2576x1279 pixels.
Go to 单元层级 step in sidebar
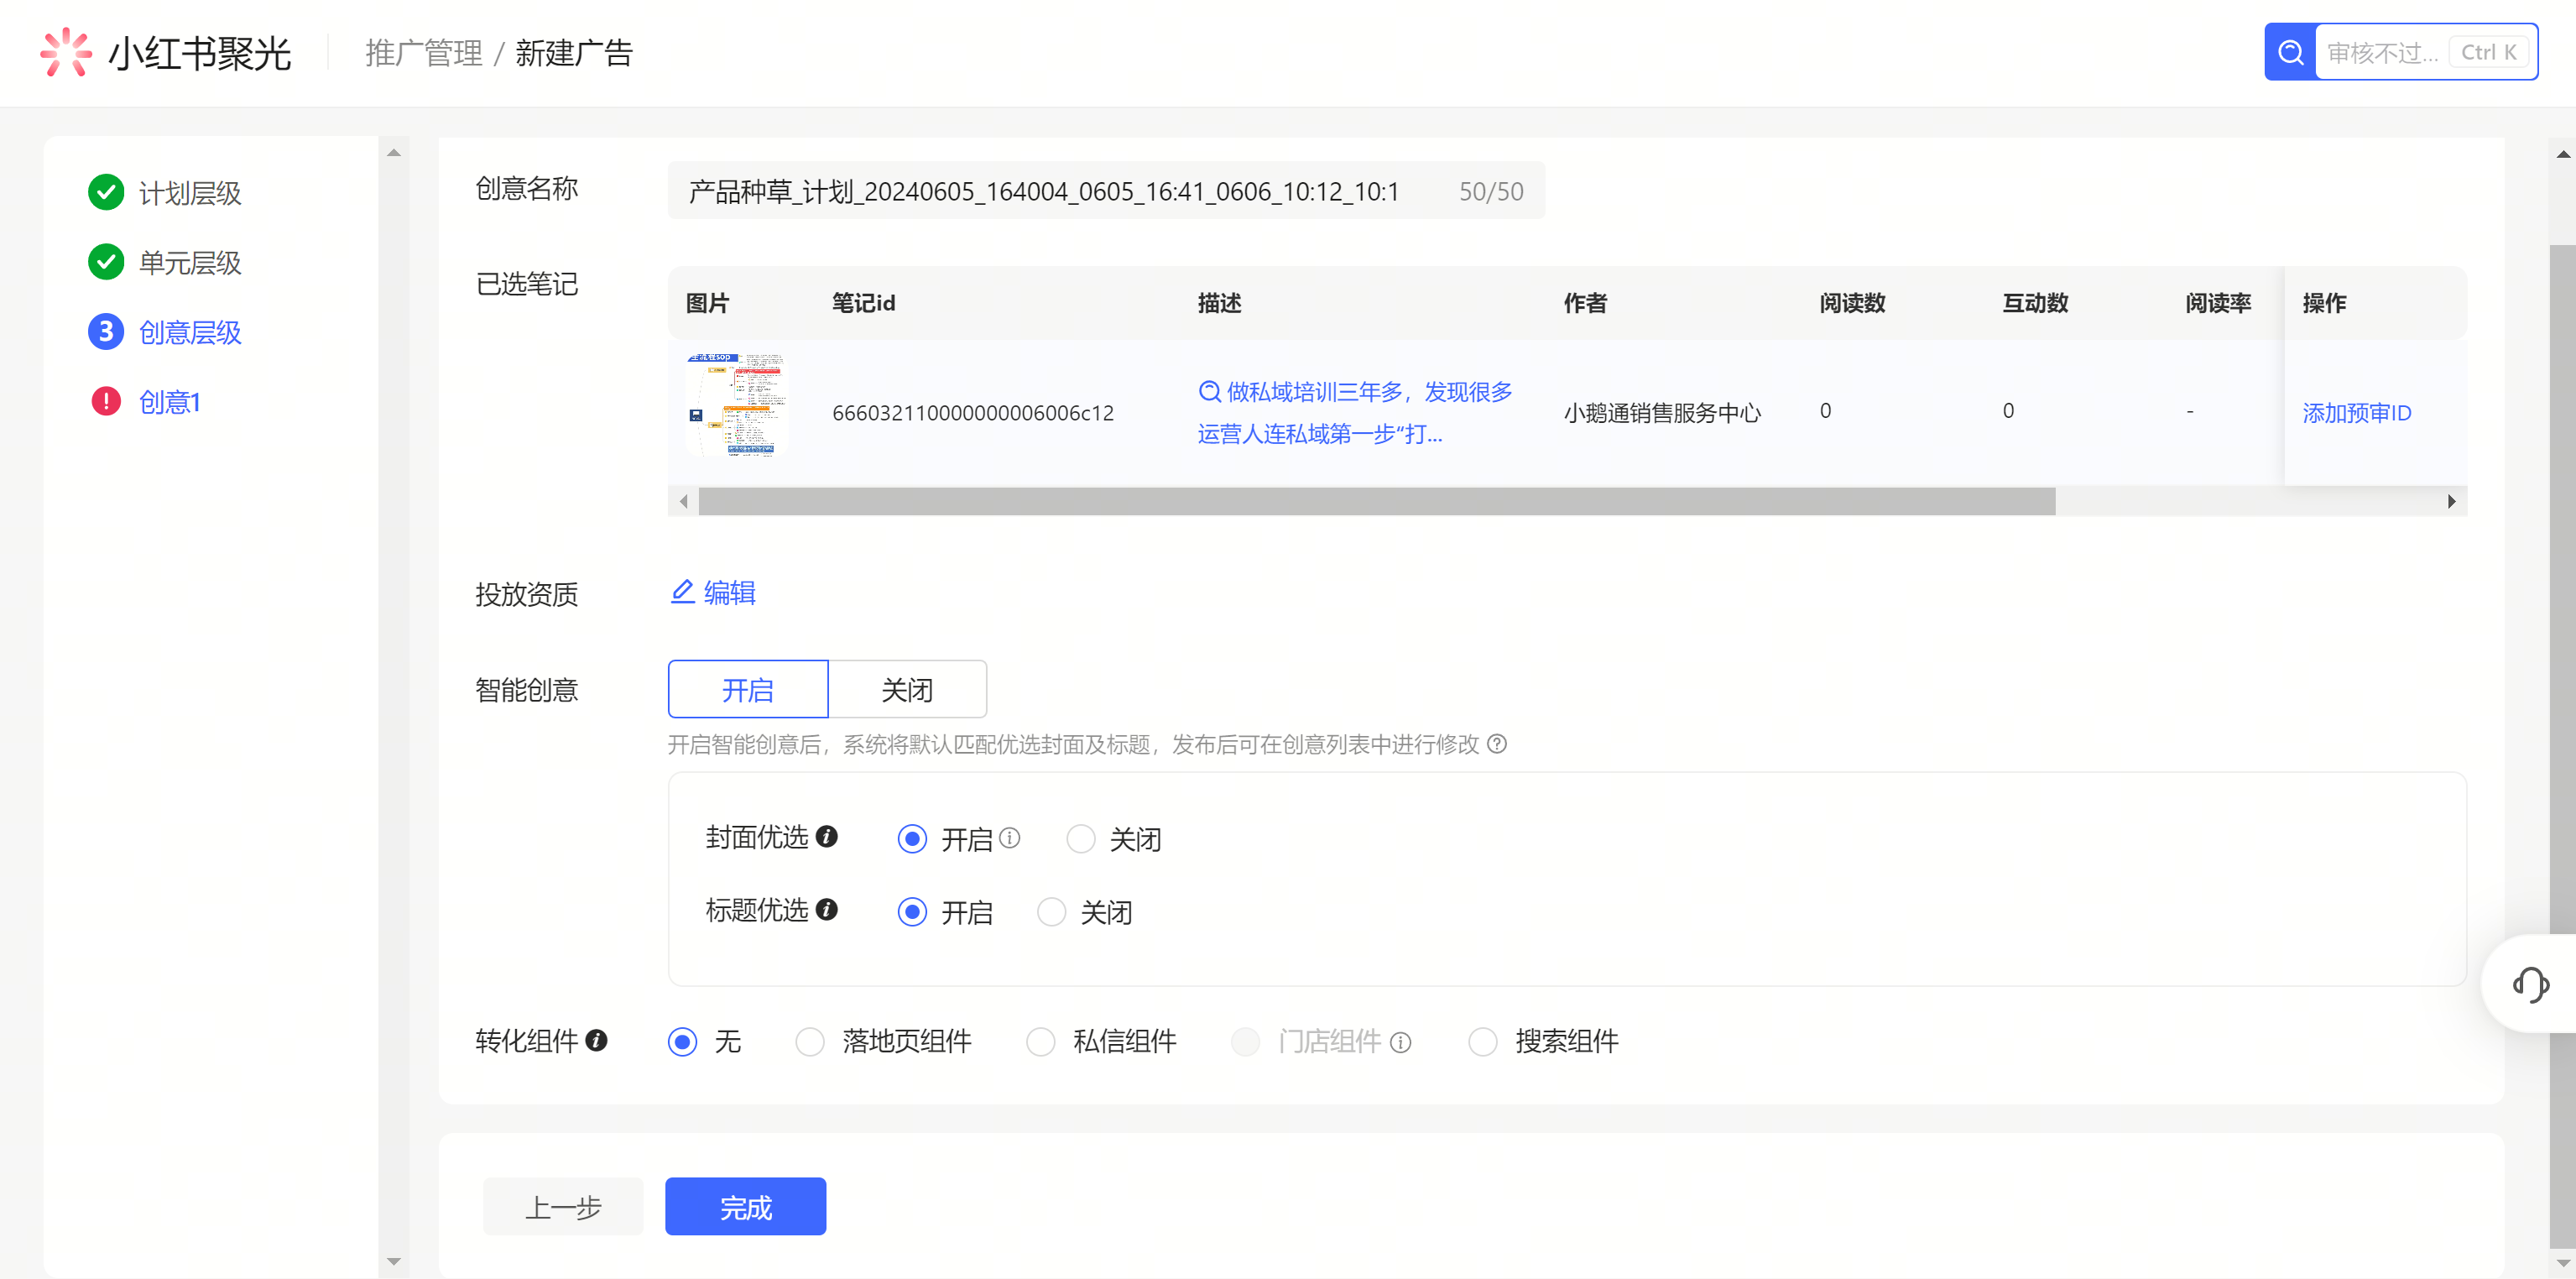click(x=190, y=263)
